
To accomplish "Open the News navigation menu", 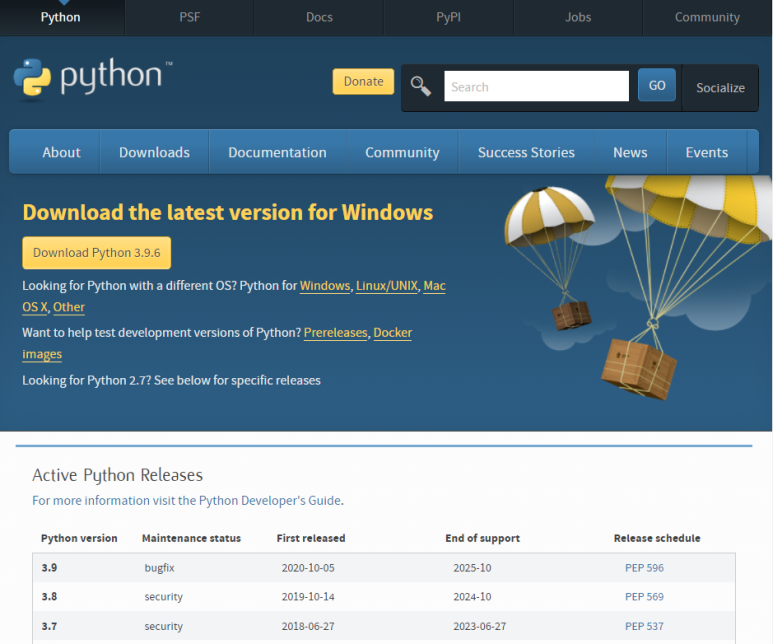I will (x=630, y=152).
